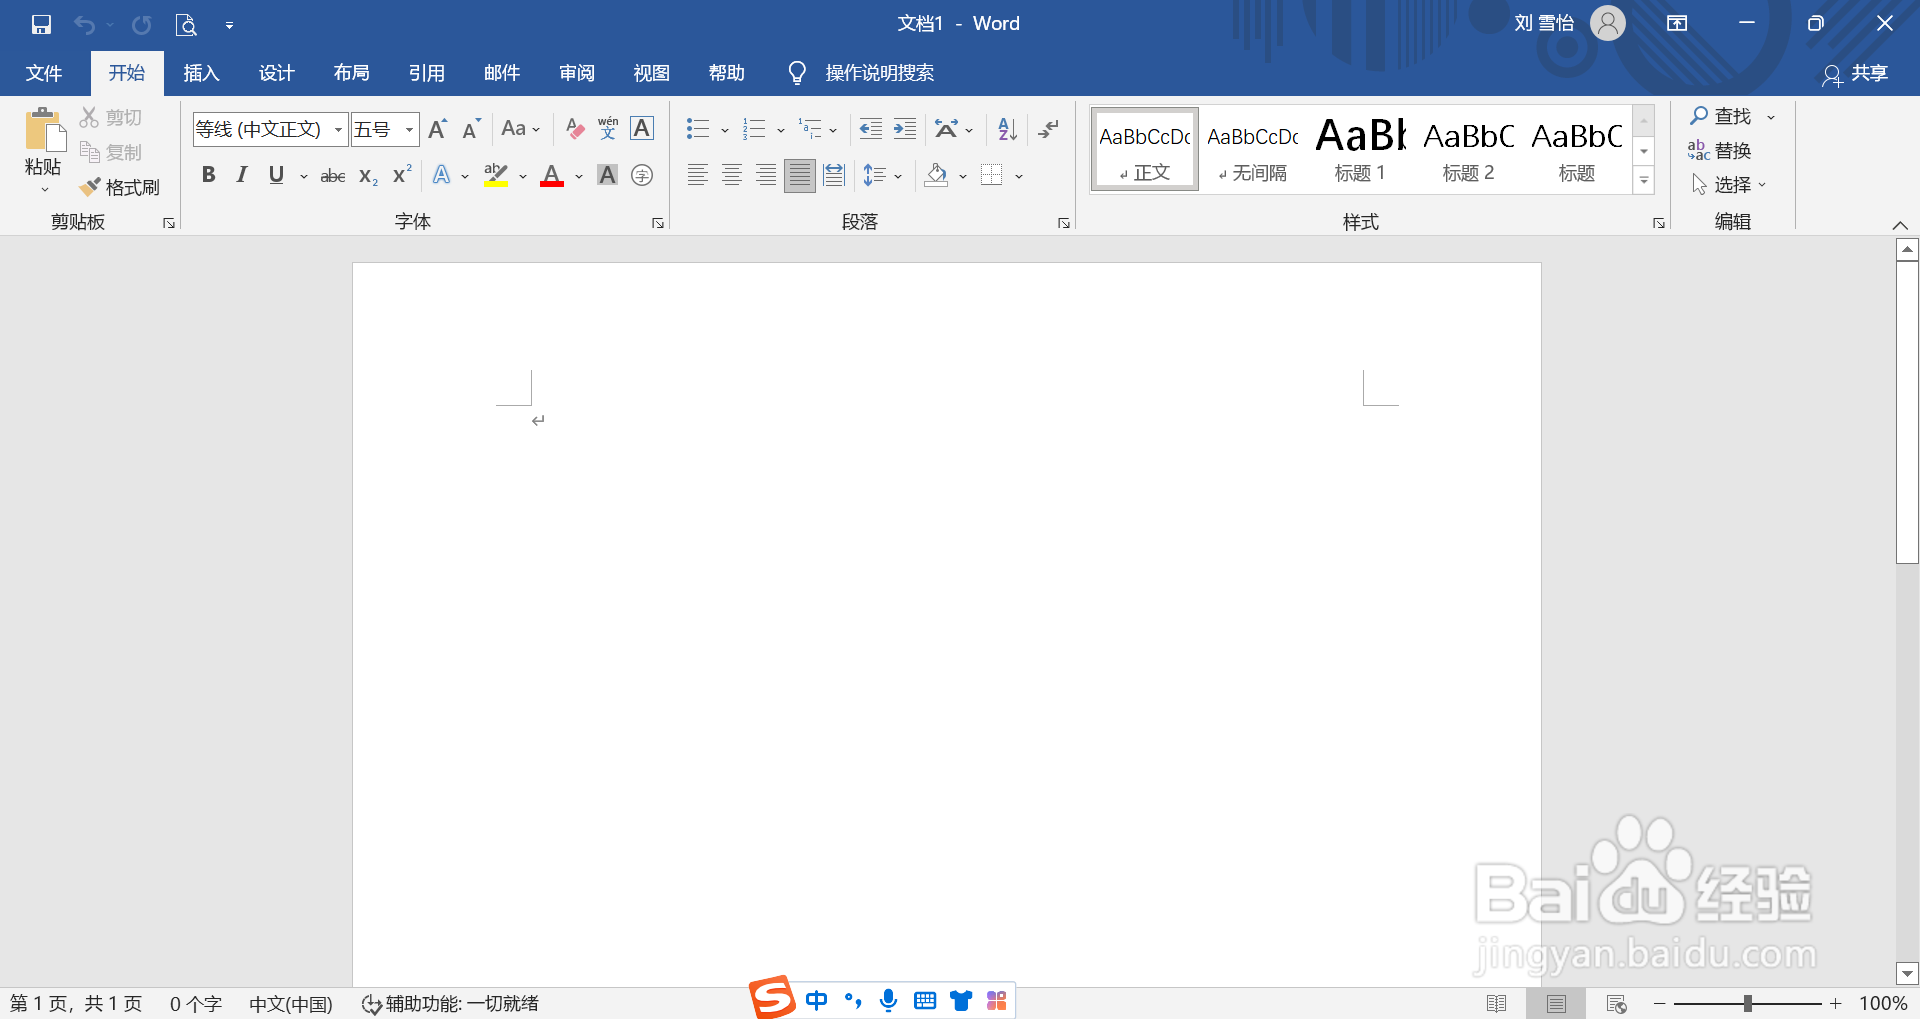Image resolution: width=1920 pixels, height=1019 pixels.
Task: Open the font color picker
Action: coord(577,175)
